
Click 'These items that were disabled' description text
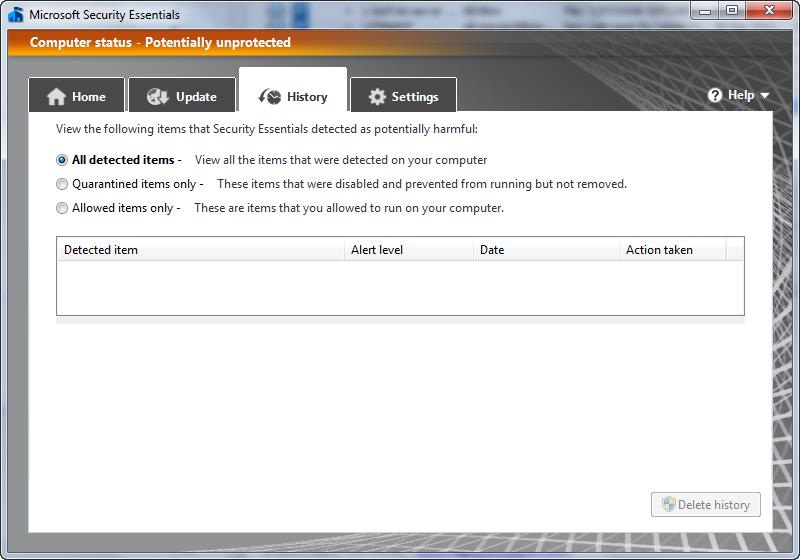coord(422,184)
